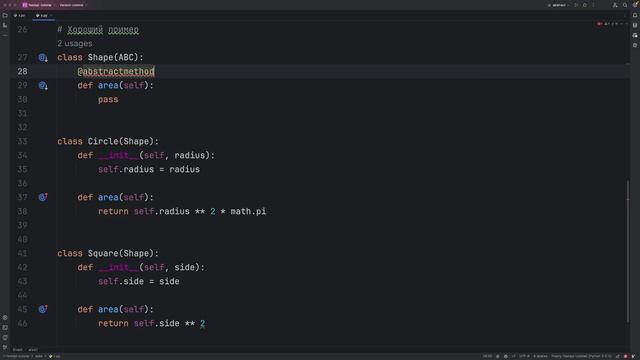Open the UTF-8 file encoding selector in status bar

(x=524, y=356)
